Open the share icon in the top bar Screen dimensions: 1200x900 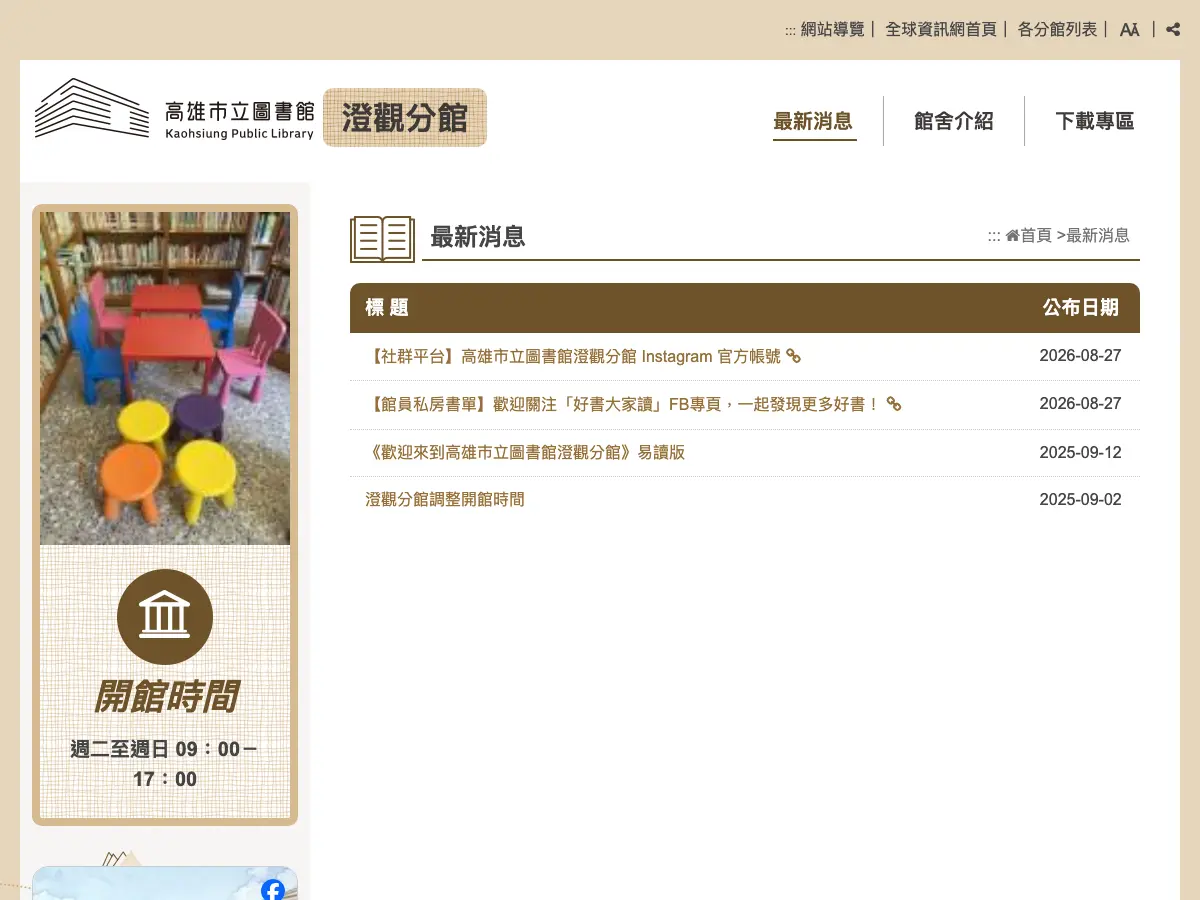[1173, 30]
